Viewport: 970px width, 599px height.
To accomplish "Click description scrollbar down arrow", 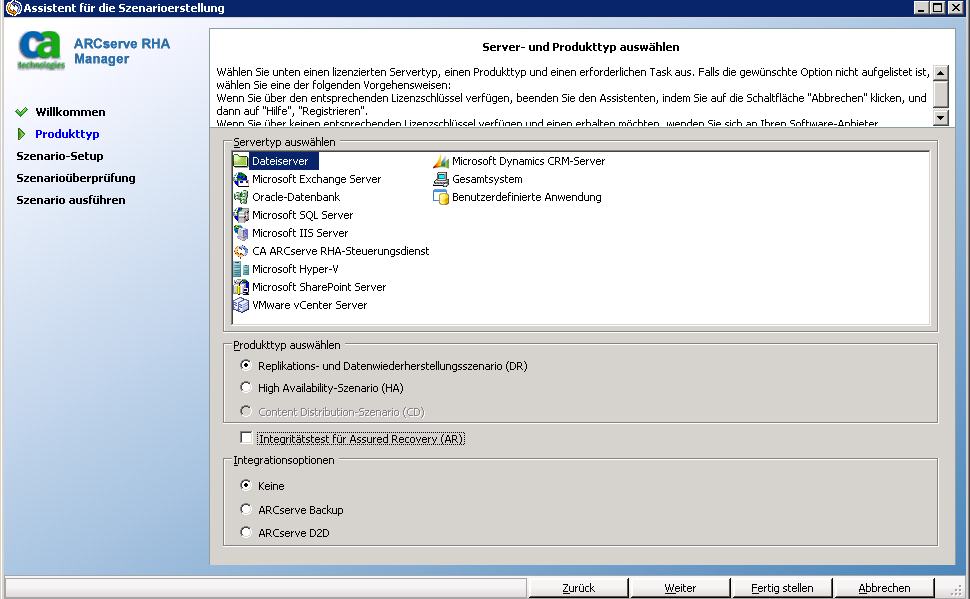I will pyautogui.click(x=940, y=118).
